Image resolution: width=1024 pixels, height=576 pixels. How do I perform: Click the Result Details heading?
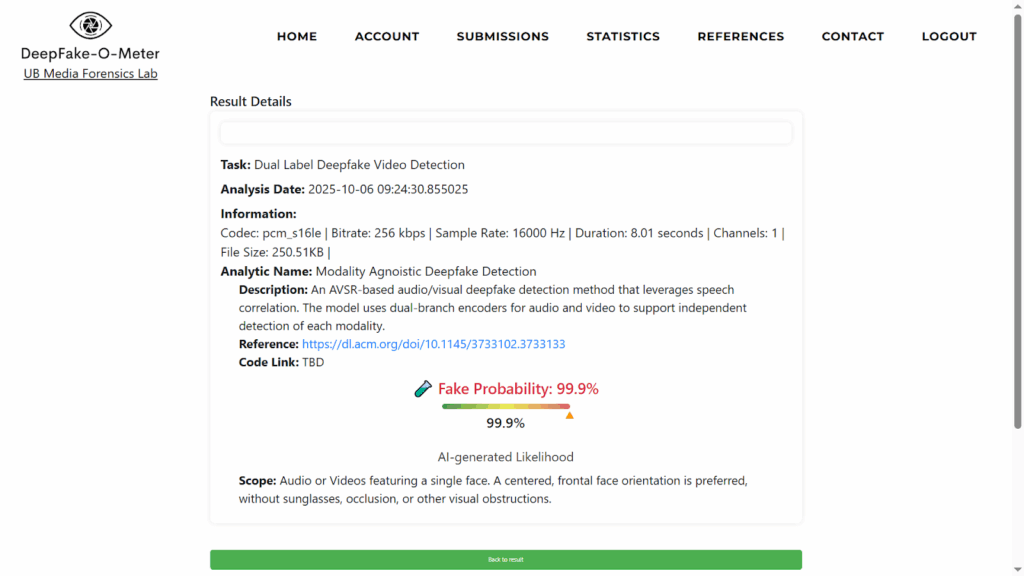click(251, 101)
